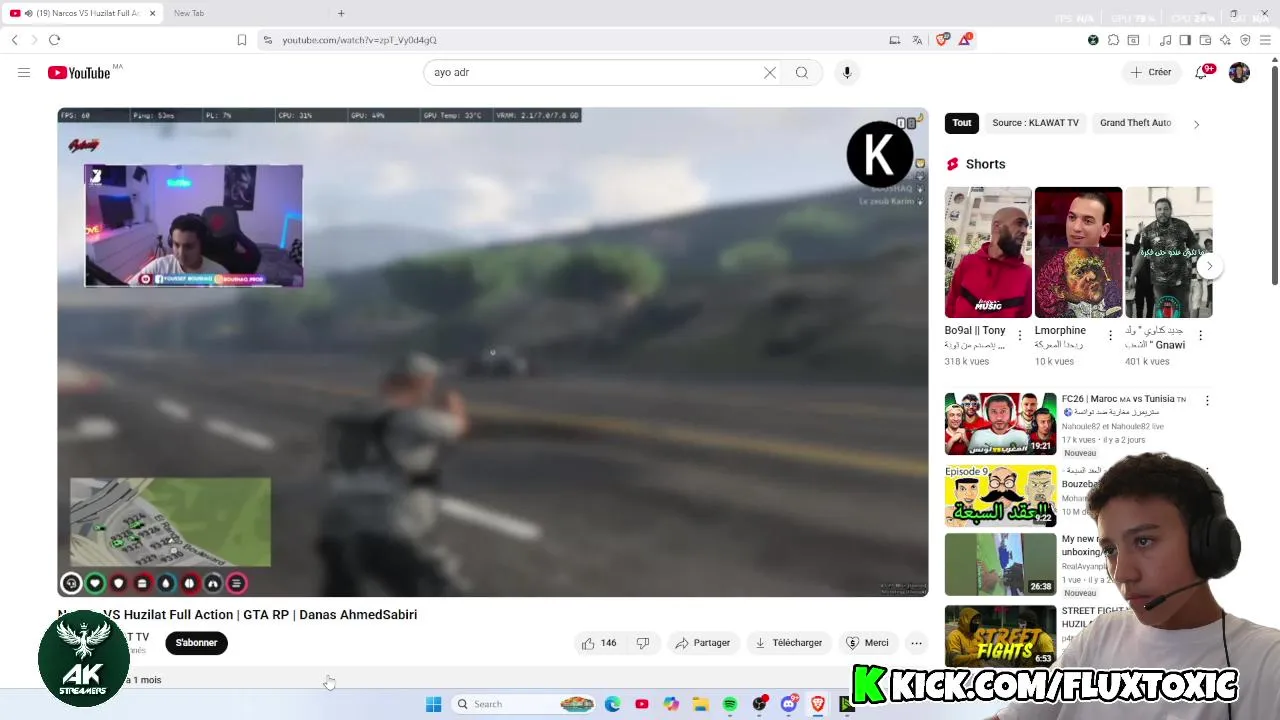The image size is (1280, 720).
Task: Select the Grand Theft Auto chip
Action: click(x=1135, y=123)
